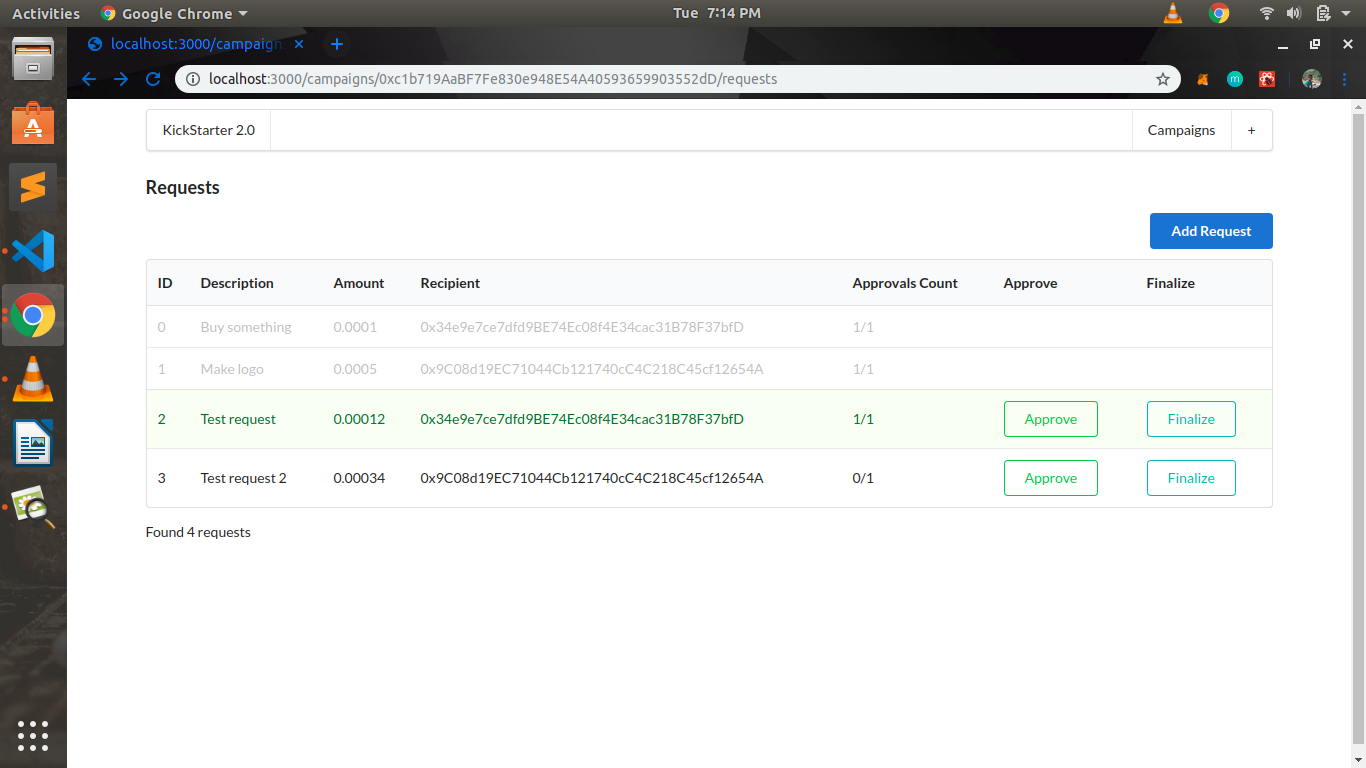The height and width of the screenshot is (768, 1366).
Task: Click the address bar URL
Action: (x=493, y=79)
